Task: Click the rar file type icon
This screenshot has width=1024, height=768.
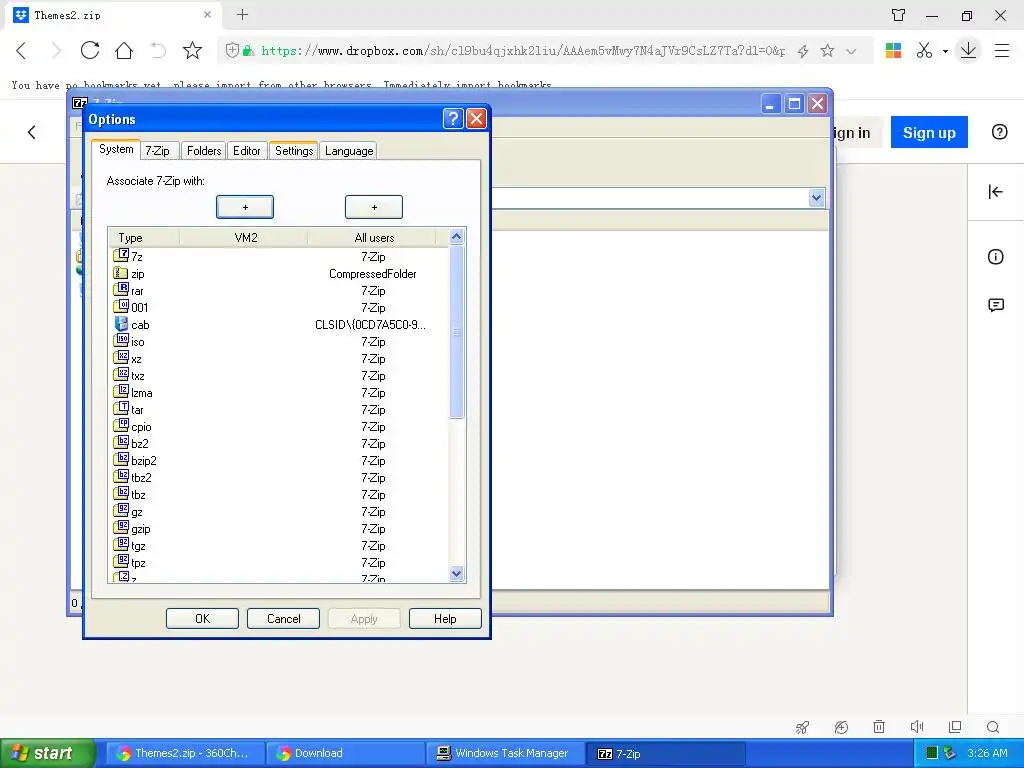Action: pos(121,290)
